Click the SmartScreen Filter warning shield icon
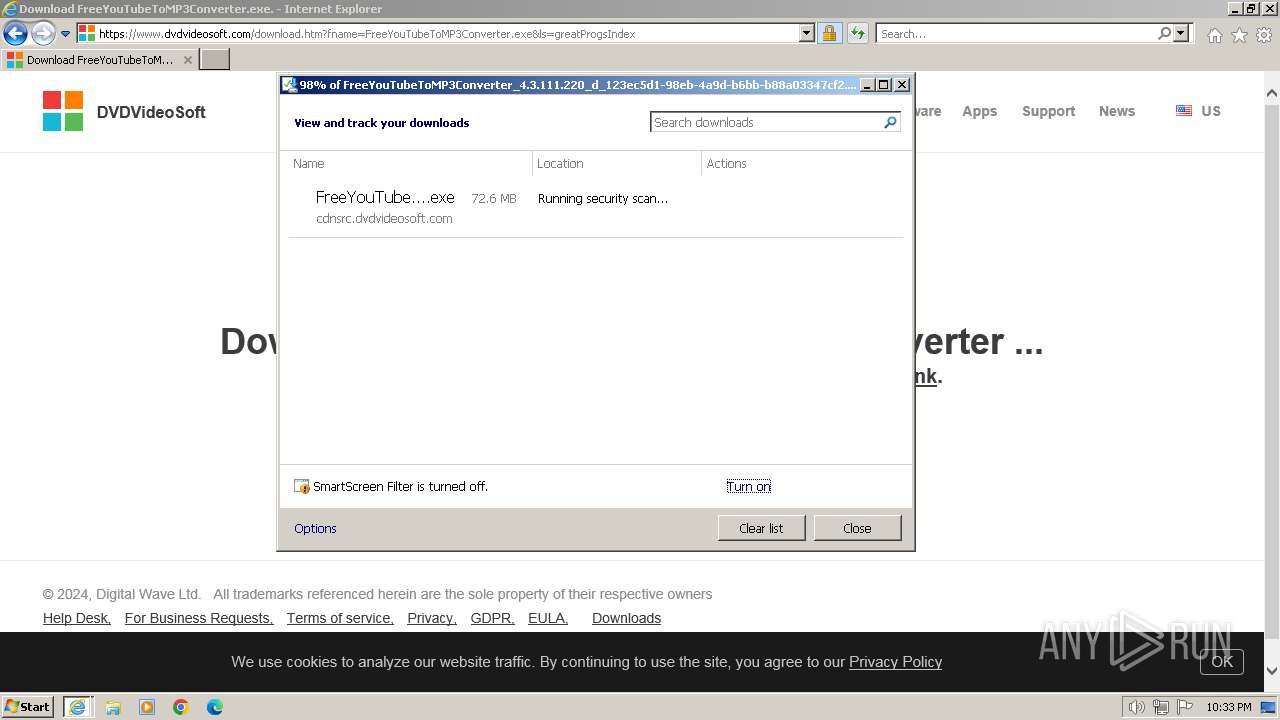 point(302,486)
